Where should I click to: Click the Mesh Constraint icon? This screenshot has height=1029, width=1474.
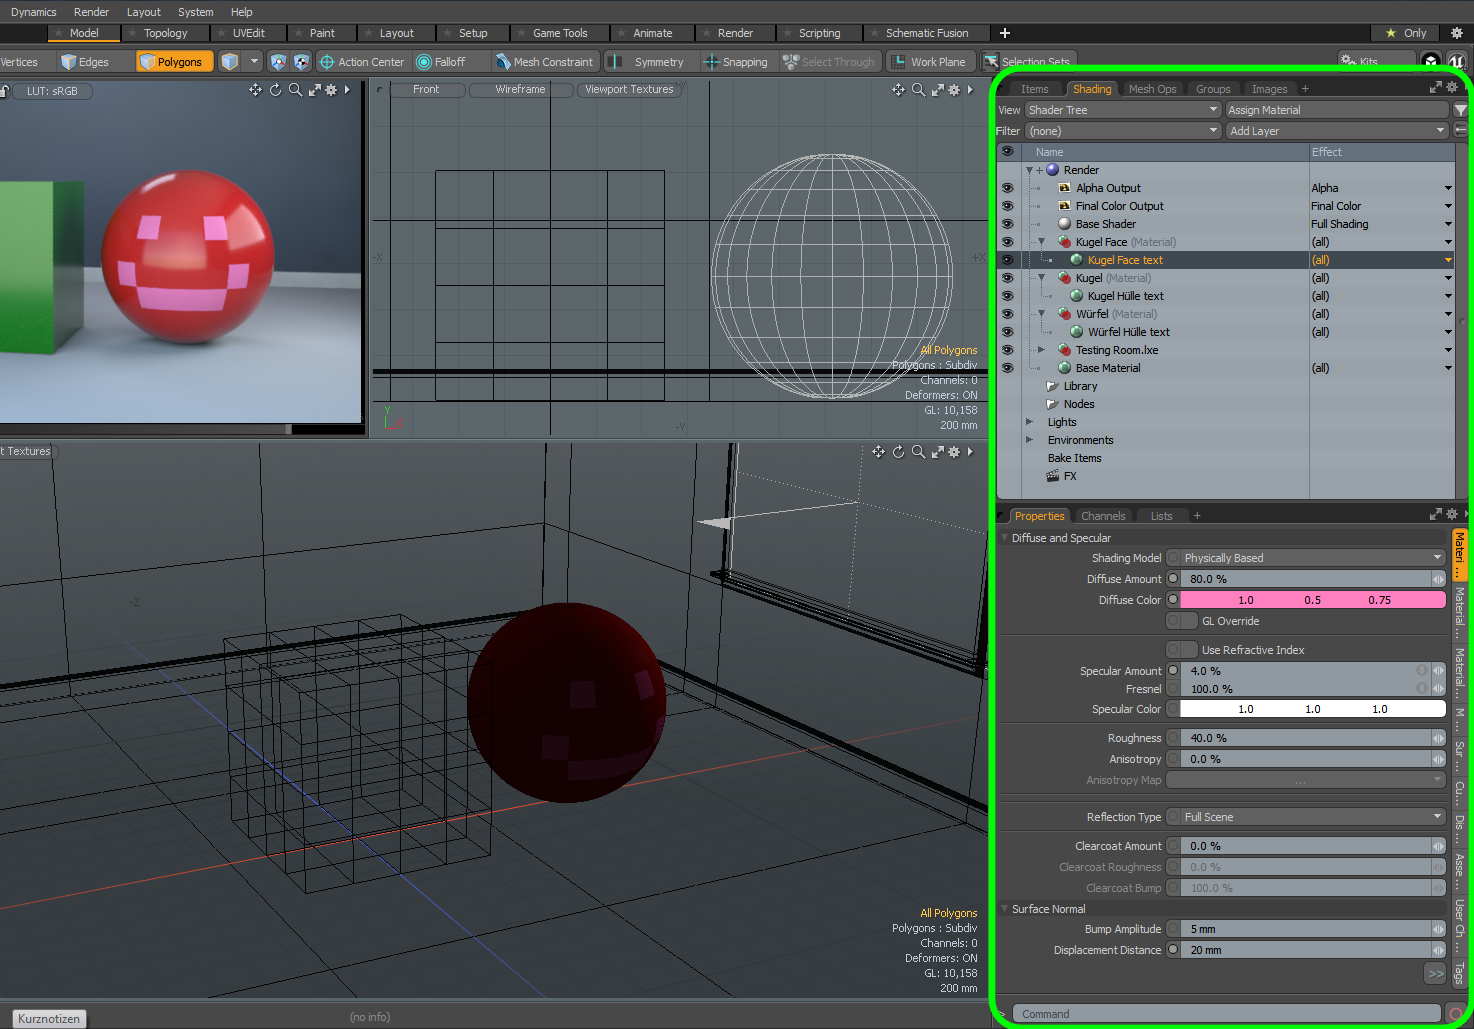point(503,62)
